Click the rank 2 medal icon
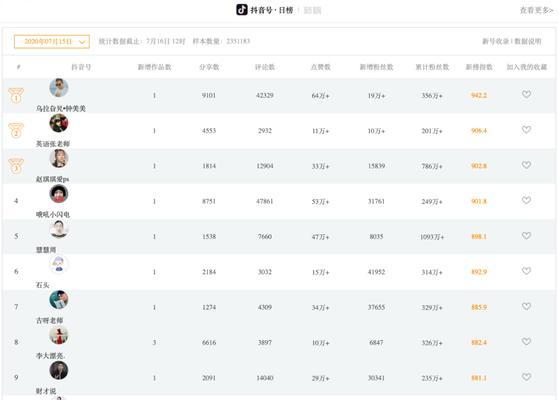 coord(16,130)
